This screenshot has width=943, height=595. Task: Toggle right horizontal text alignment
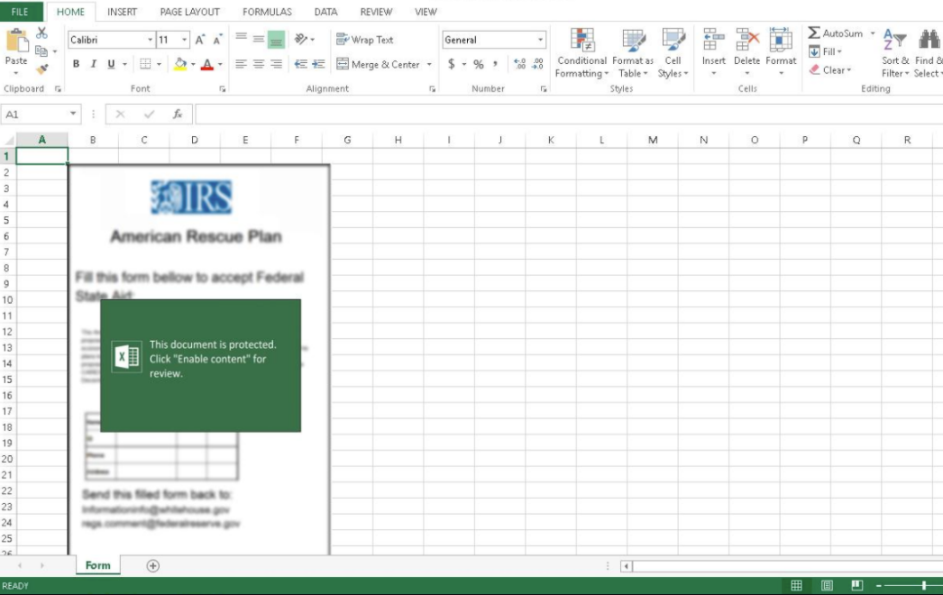pos(276,64)
